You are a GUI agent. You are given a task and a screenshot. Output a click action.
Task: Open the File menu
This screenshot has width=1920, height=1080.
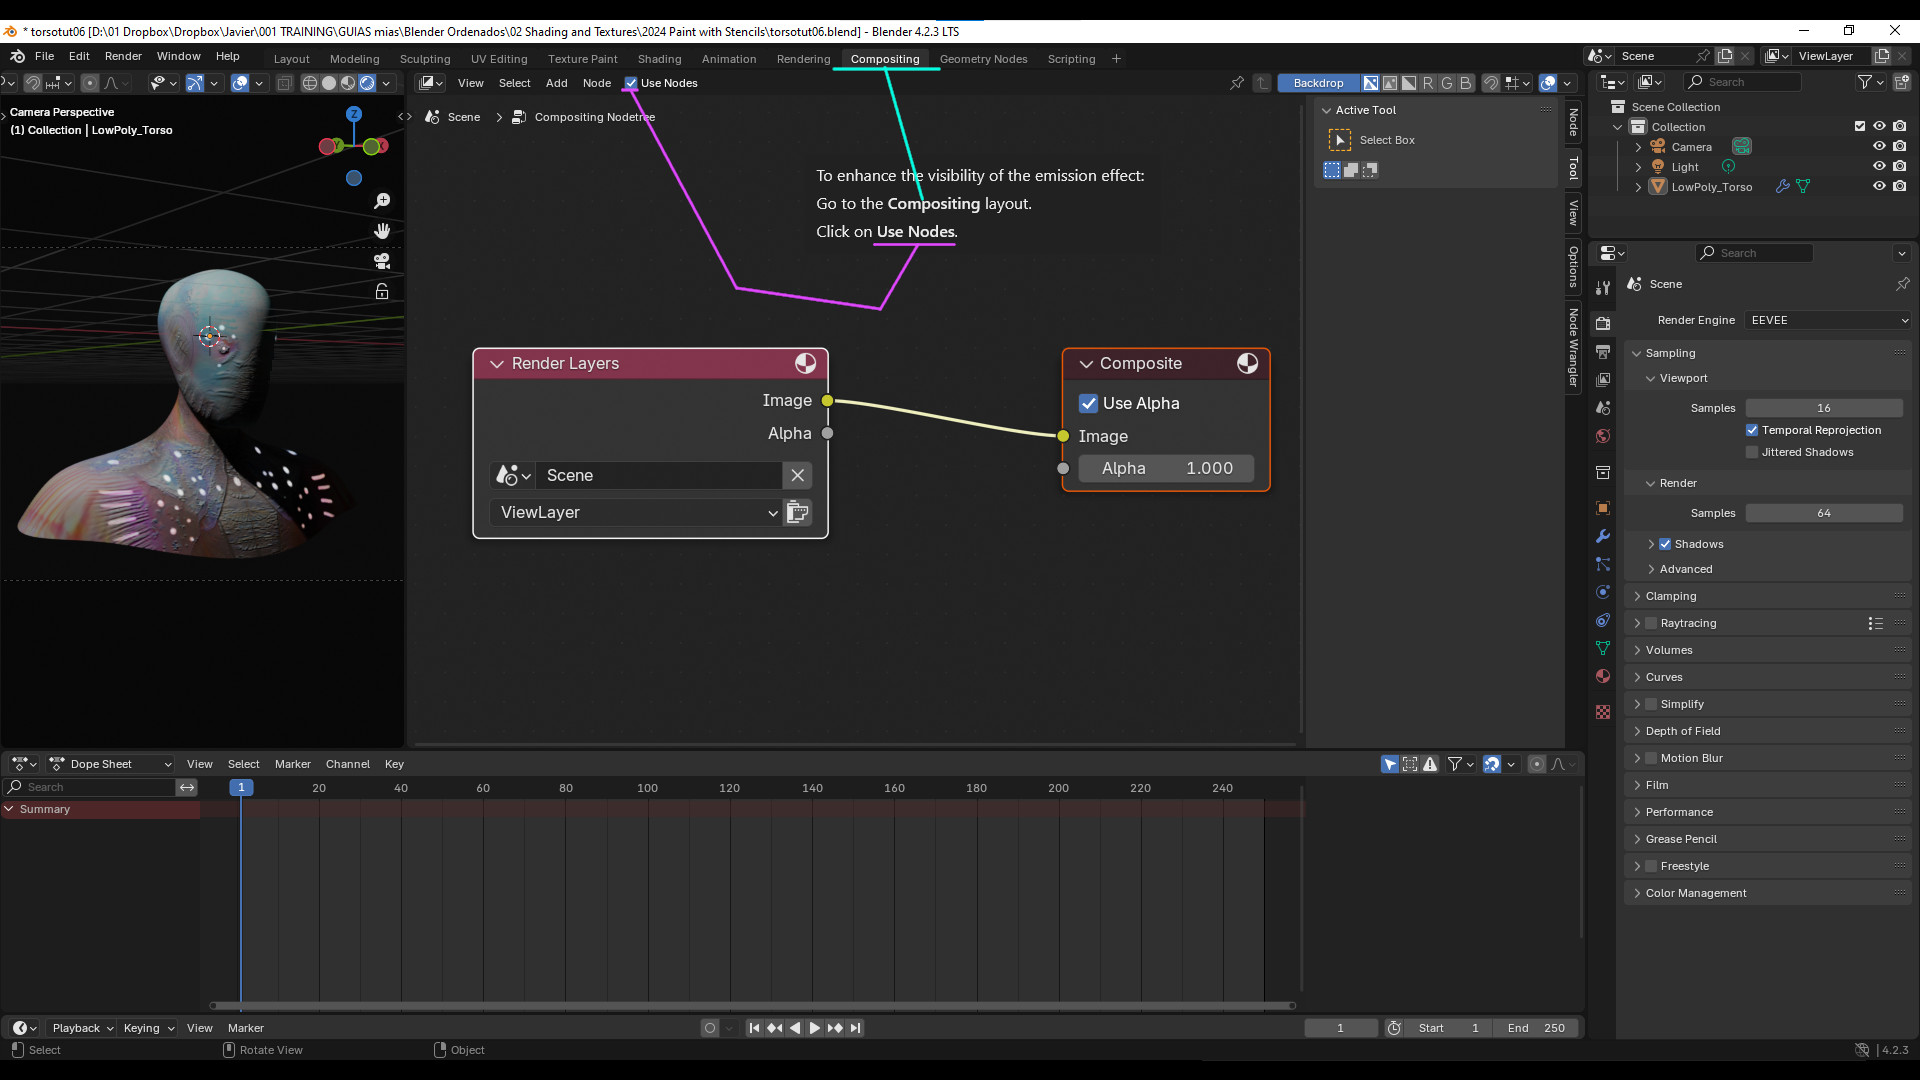click(45, 57)
